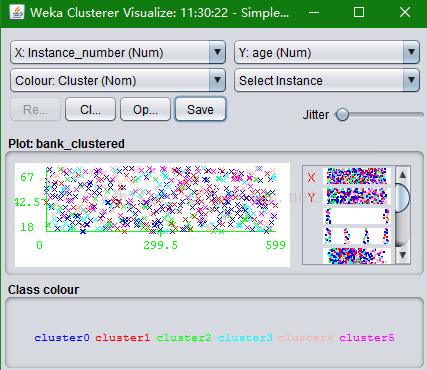427x370 pixels.
Task: Click the scroll down arrow of attribute strips
Action: [403, 255]
